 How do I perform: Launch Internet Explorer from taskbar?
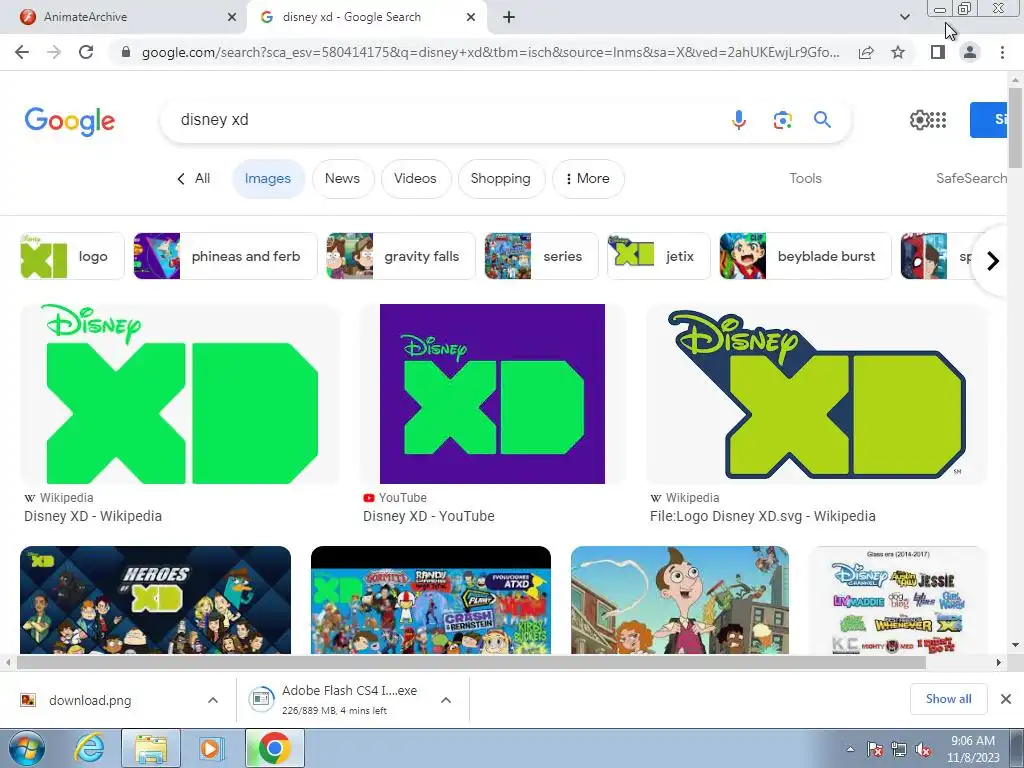(x=89, y=748)
